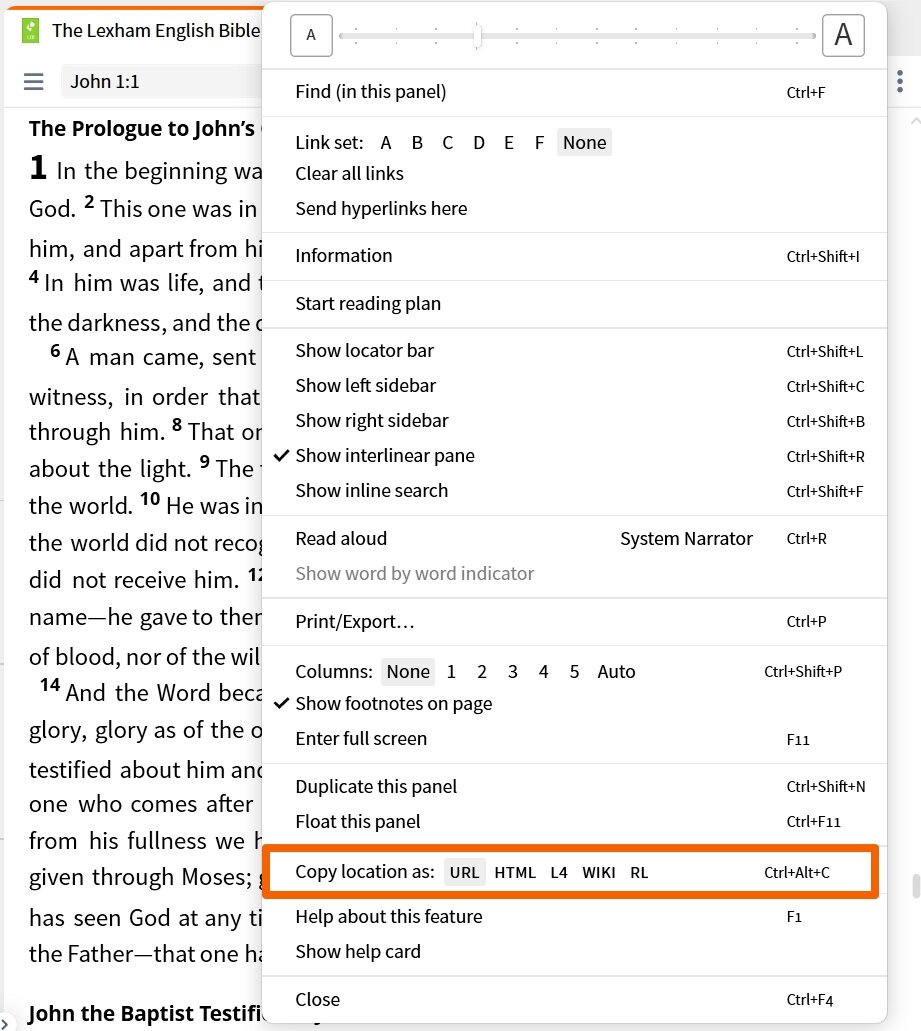Set Columns to None

408,672
